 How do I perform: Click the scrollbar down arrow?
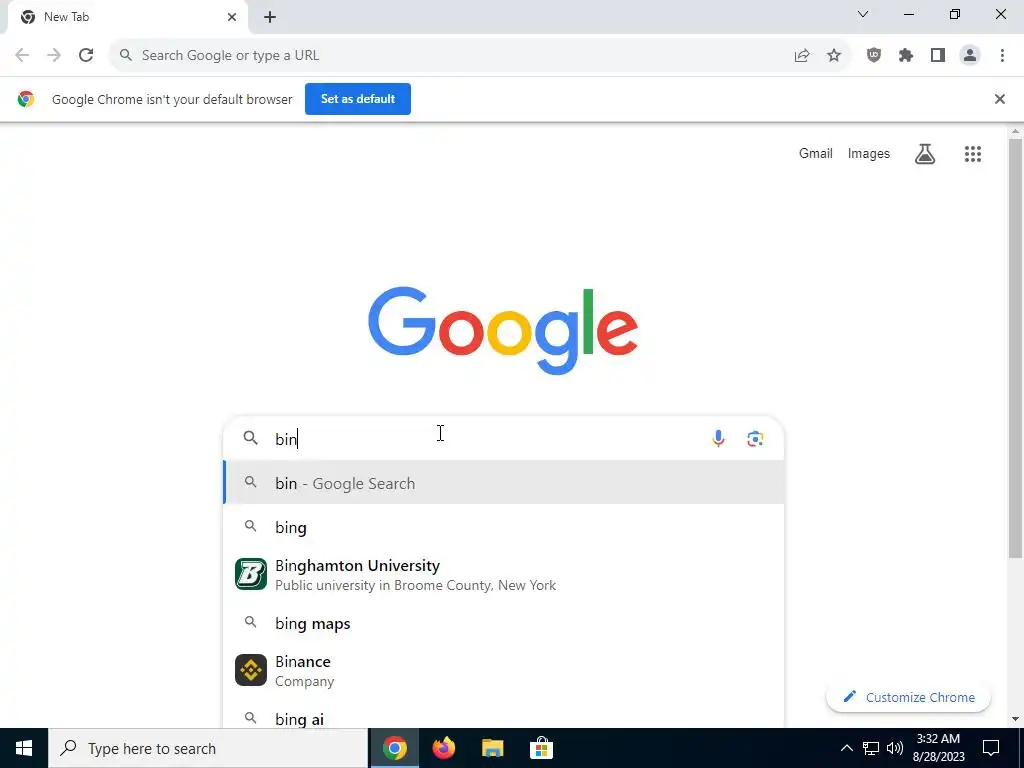(x=1016, y=720)
